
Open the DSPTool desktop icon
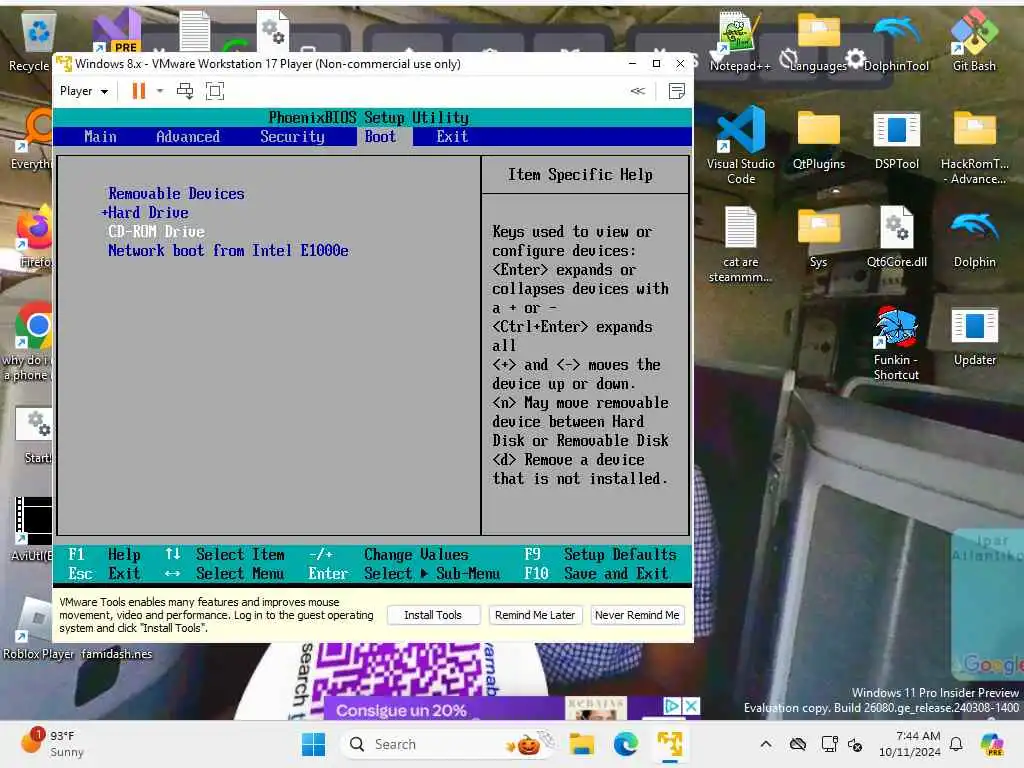point(897,140)
